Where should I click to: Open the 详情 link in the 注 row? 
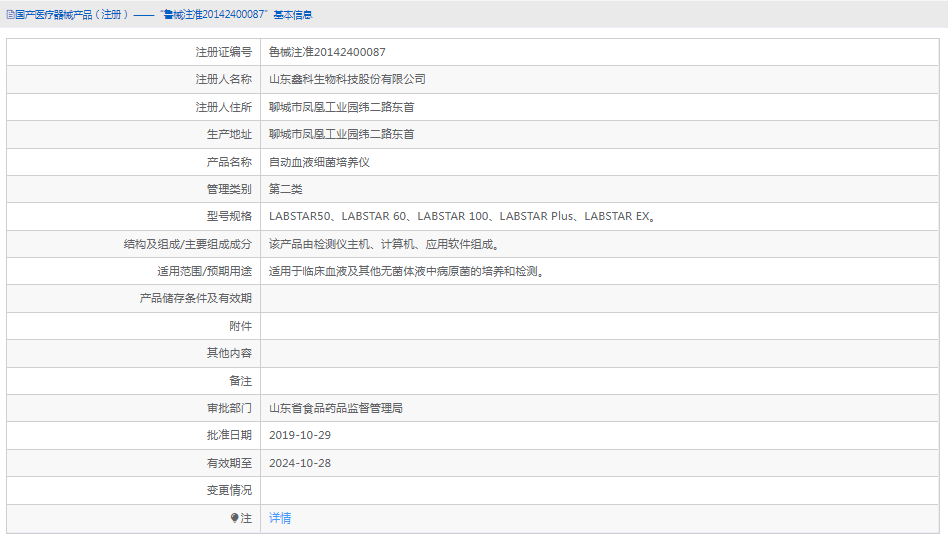[280, 518]
